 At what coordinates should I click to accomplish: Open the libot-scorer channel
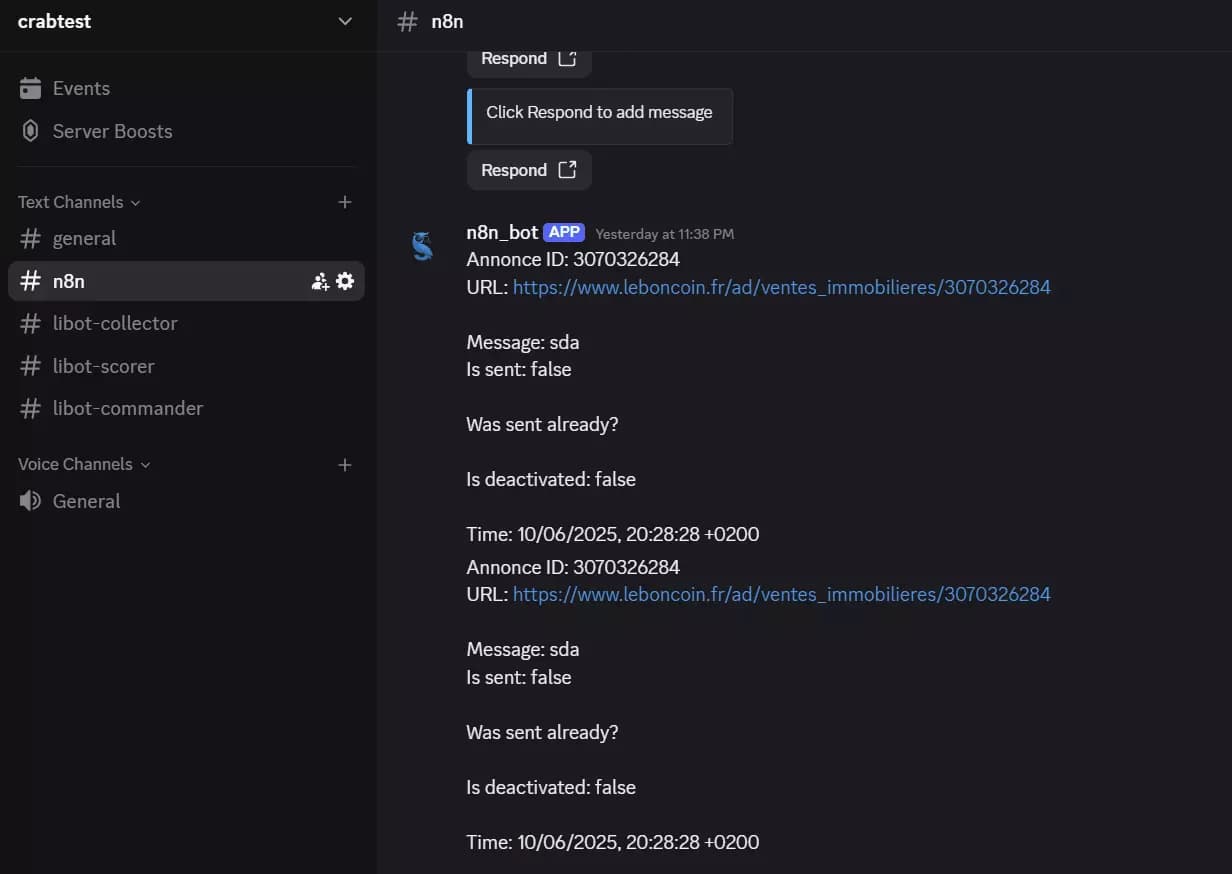pos(103,366)
